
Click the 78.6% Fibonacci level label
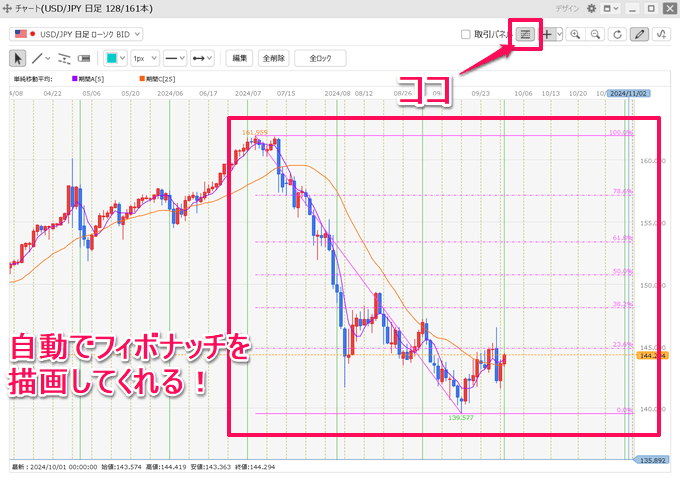point(623,191)
